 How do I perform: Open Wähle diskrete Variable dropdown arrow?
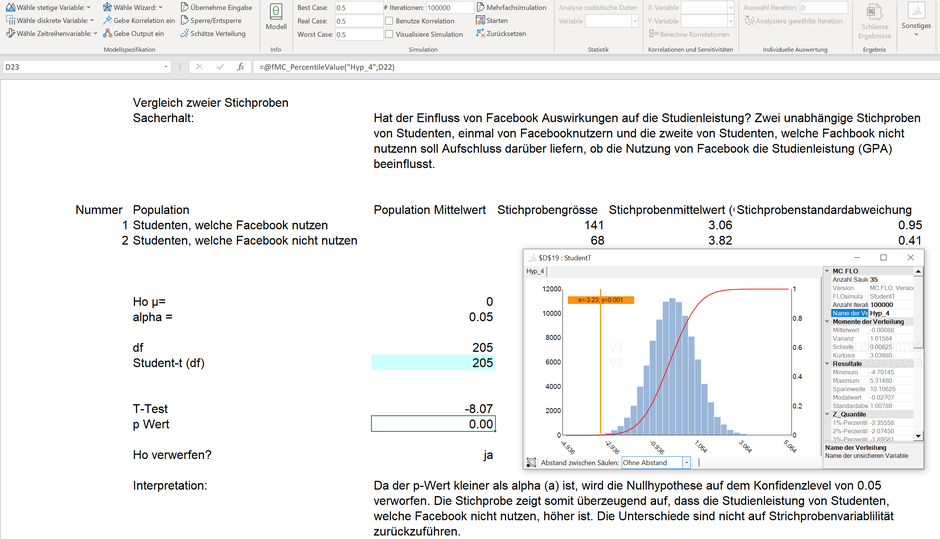[x=92, y=20]
